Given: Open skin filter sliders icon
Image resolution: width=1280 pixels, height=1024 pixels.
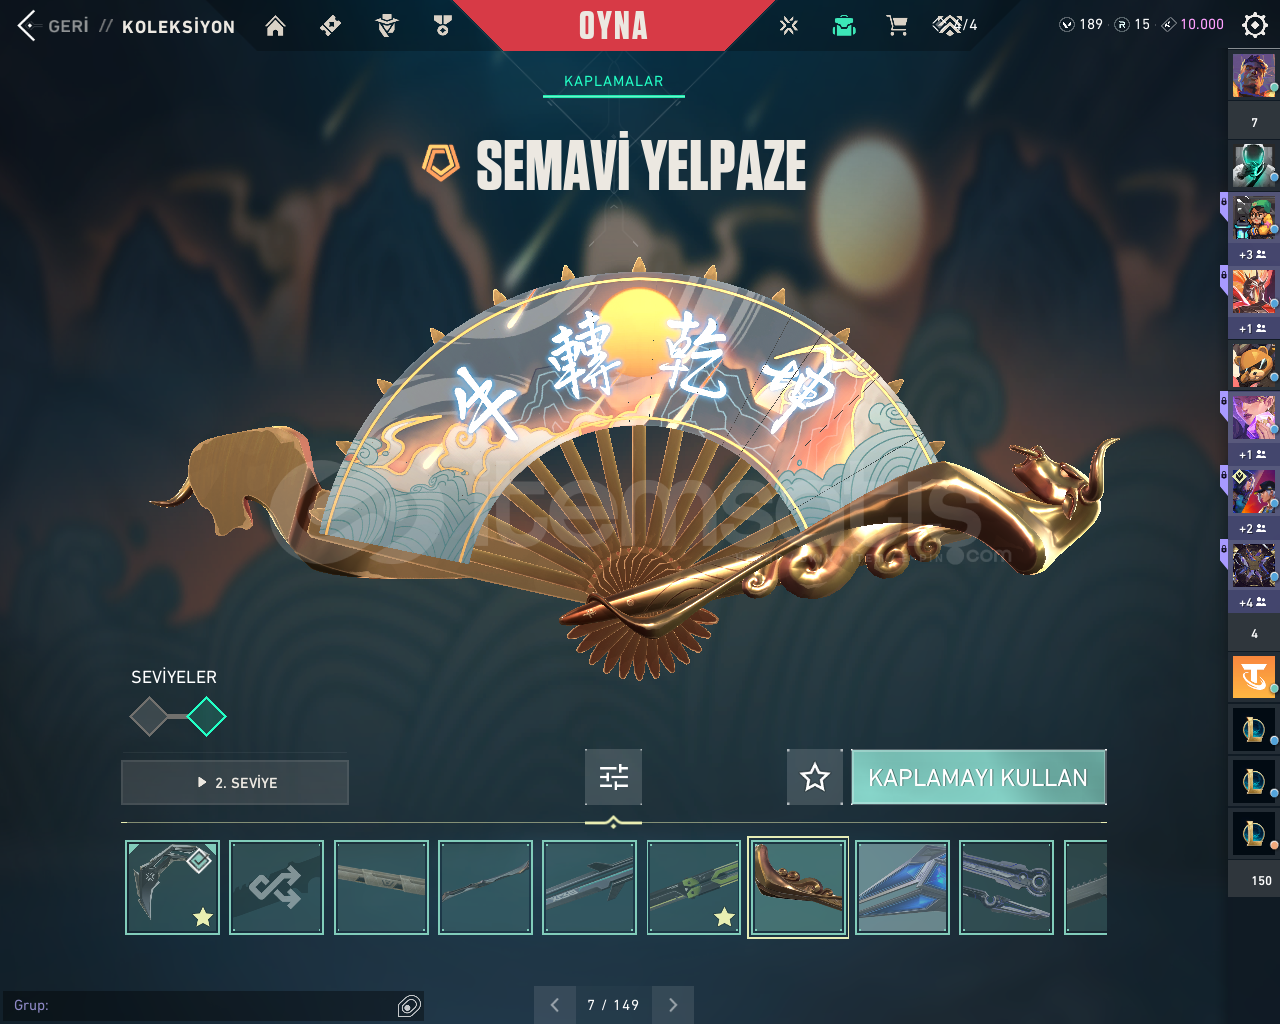Looking at the screenshot, I should tap(613, 777).
